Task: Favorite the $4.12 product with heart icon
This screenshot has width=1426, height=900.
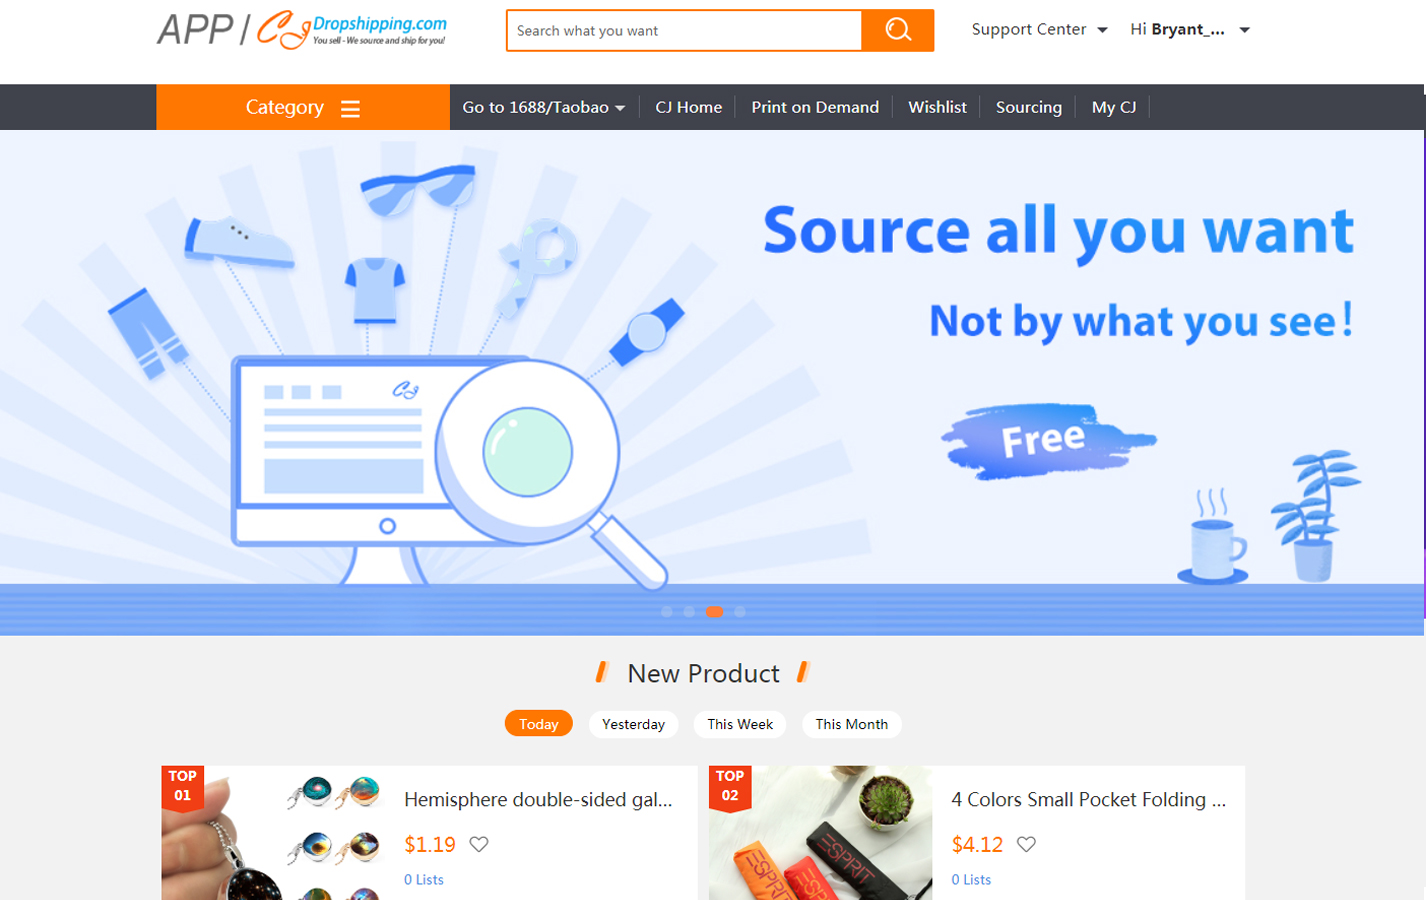Action: click(x=1026, y=844)
